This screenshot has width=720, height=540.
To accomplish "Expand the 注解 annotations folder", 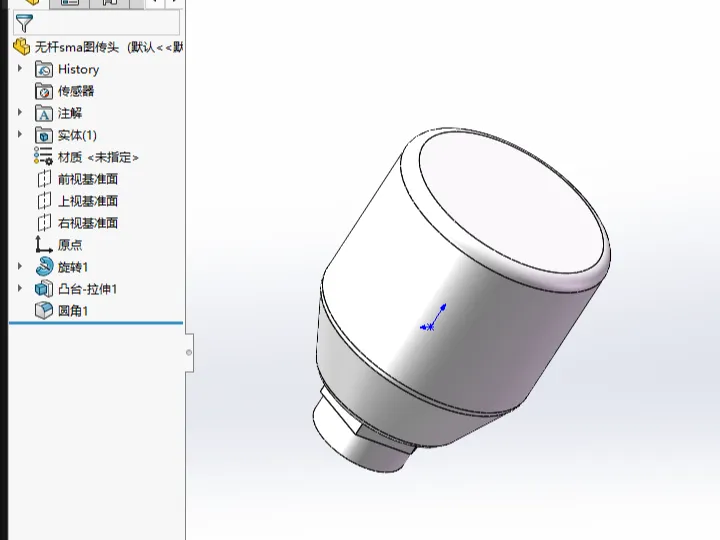I will pos(20,112).
